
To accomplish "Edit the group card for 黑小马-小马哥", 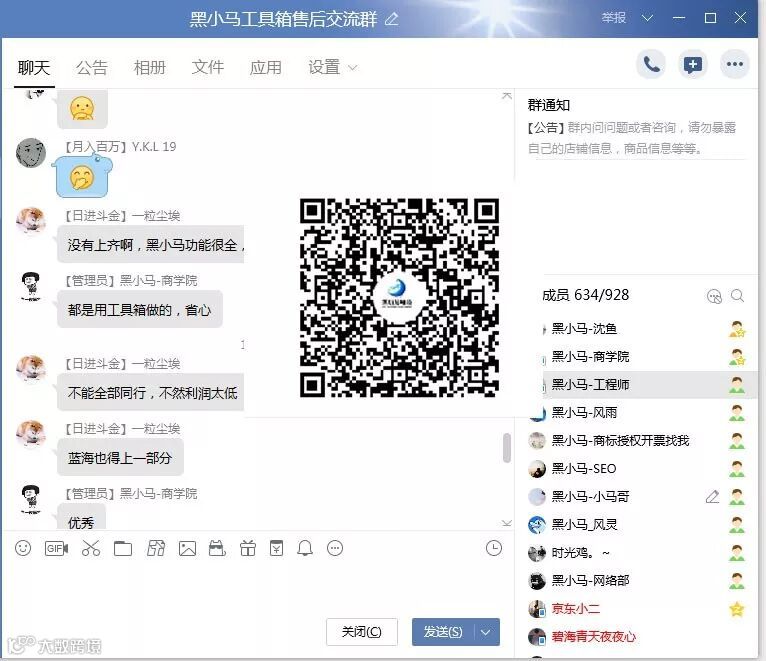I will 712,497.
